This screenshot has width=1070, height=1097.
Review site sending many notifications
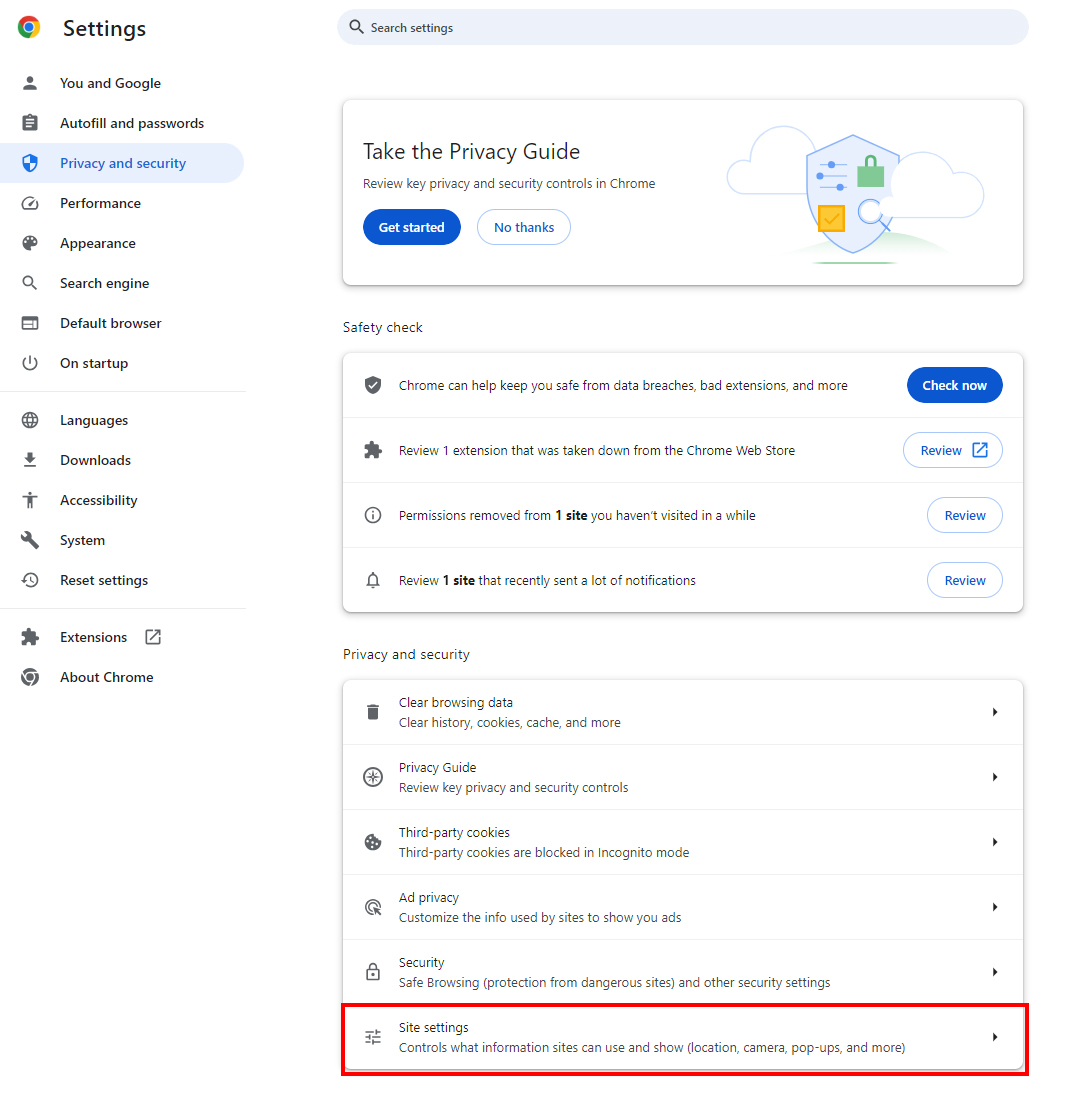pyautogui.click(x=964, y=580)
